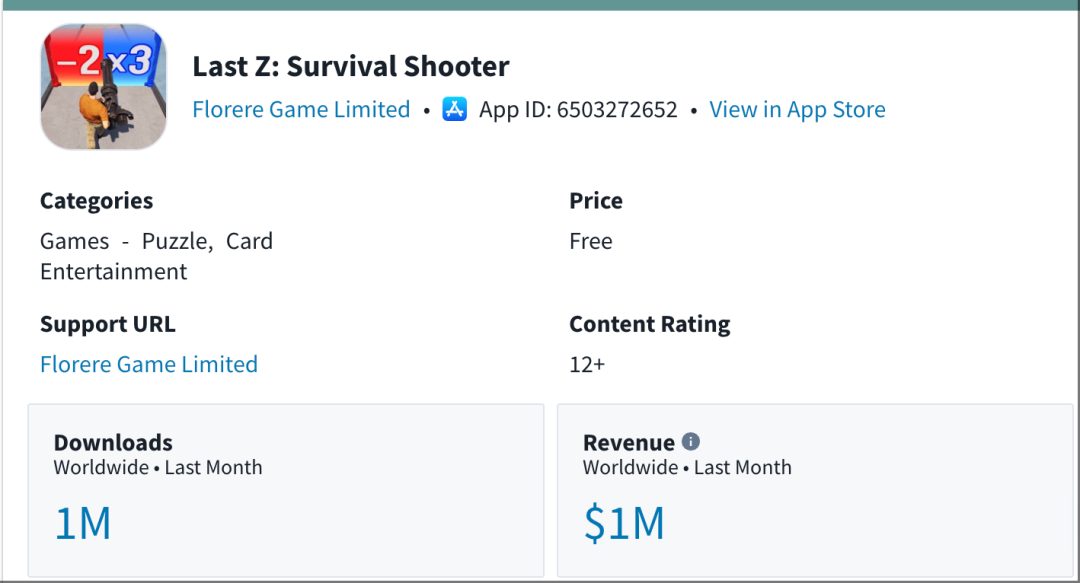The height and width of the screenshot is (583, 1080).
Task: Click the Price heading
Action: coord(596,201)
